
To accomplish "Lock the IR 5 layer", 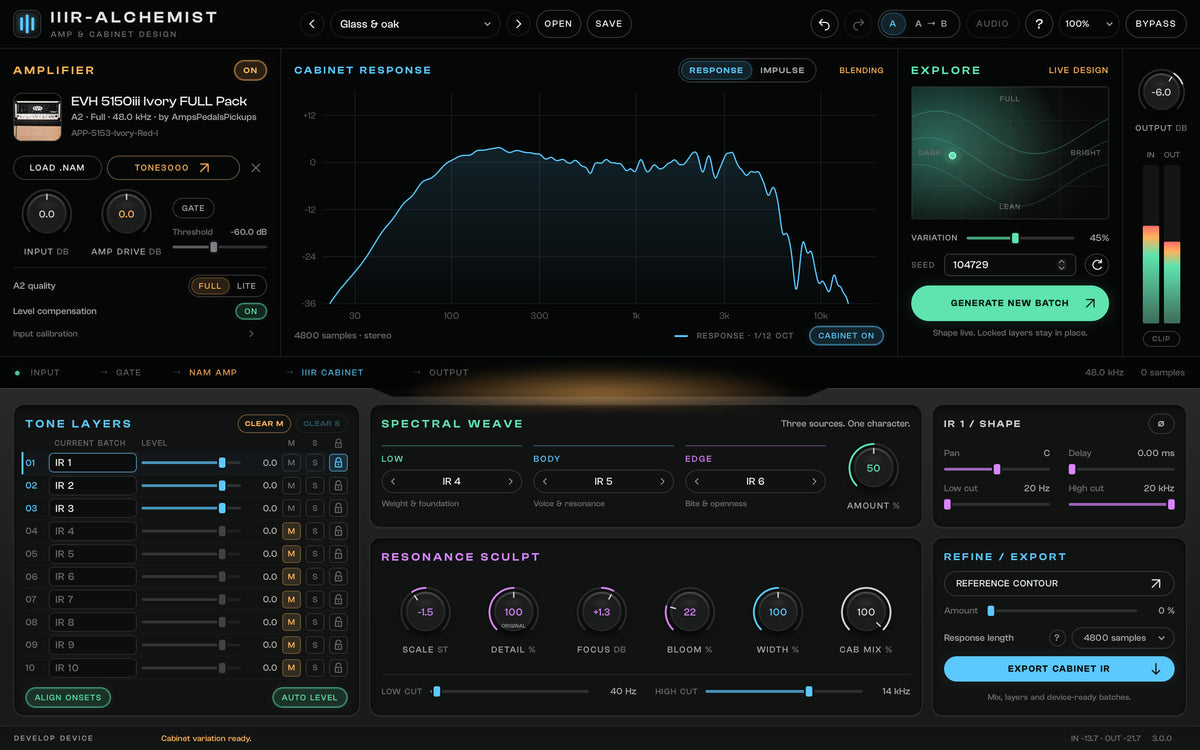I will [x=338, y=554].
